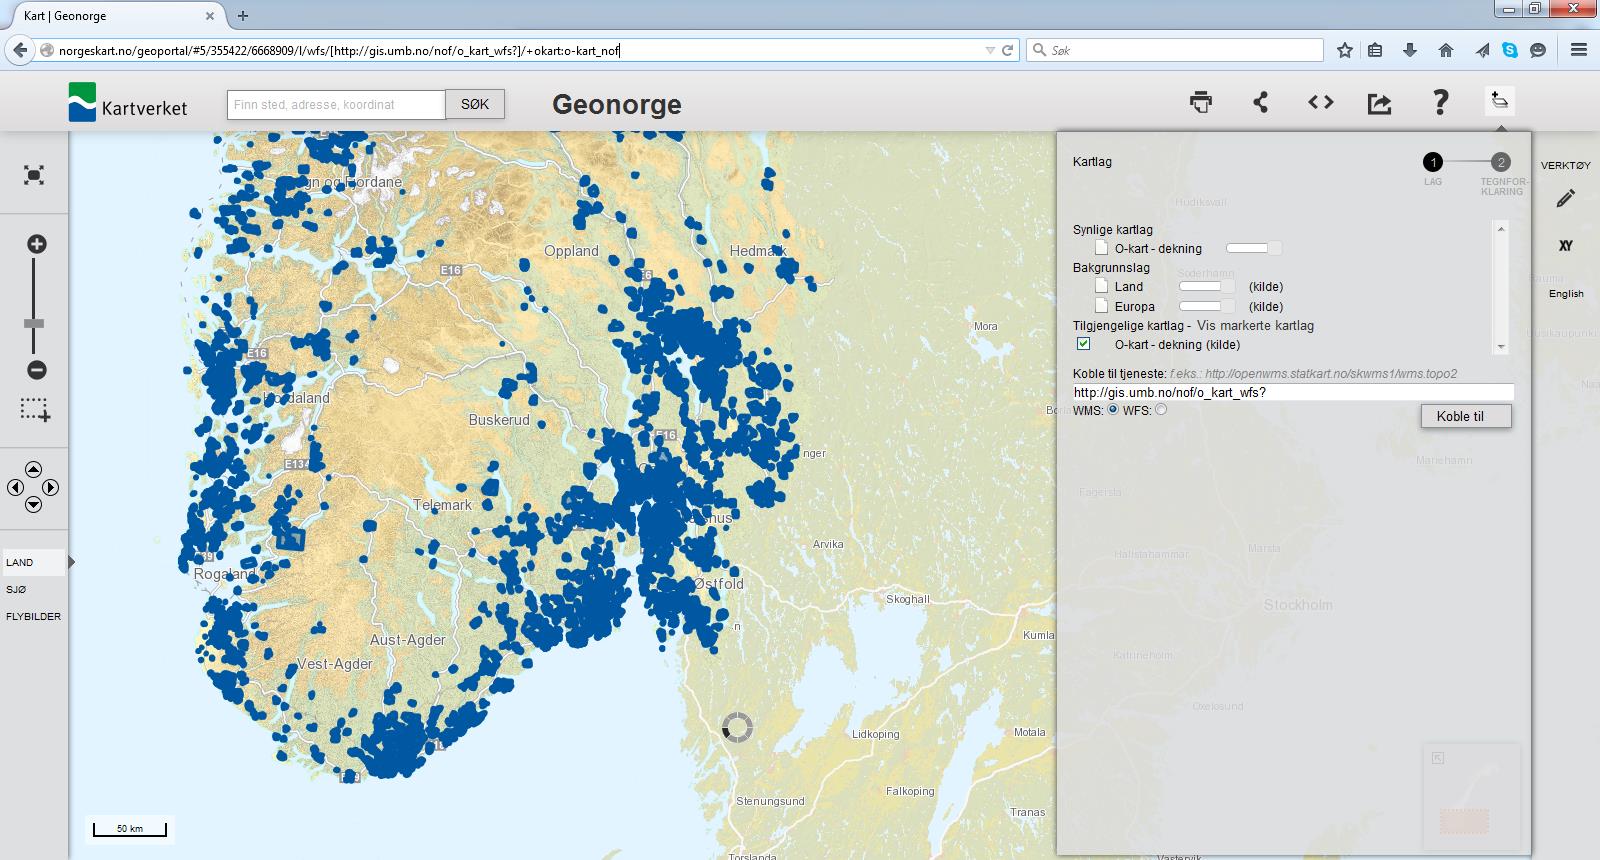Image resolution: width=1600 pixels, height=860 pixels.
Task: Pan the map right with arrow
Action: (x=51, y=487)
